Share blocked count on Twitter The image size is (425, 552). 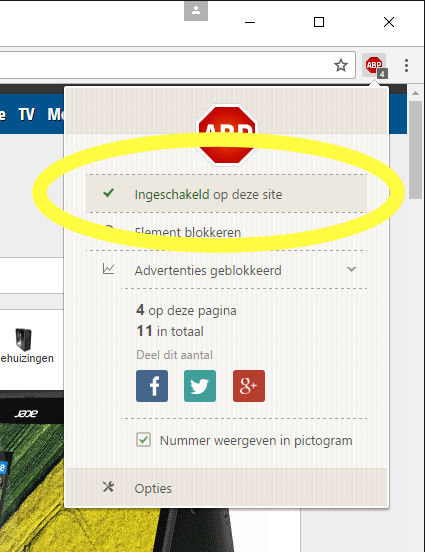(x=200, y=386)
